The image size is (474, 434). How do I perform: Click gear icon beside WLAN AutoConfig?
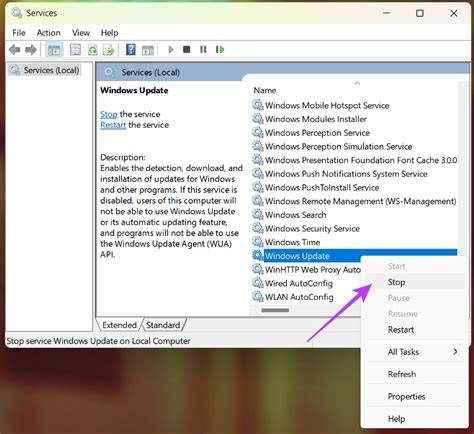(x=258, y=296)
